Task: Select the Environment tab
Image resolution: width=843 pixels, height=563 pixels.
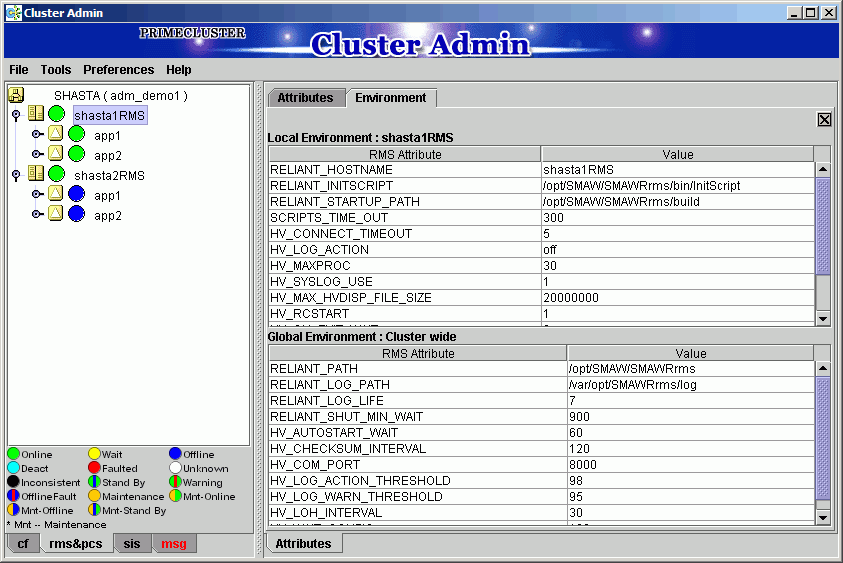Action: [x=391, y=98]
